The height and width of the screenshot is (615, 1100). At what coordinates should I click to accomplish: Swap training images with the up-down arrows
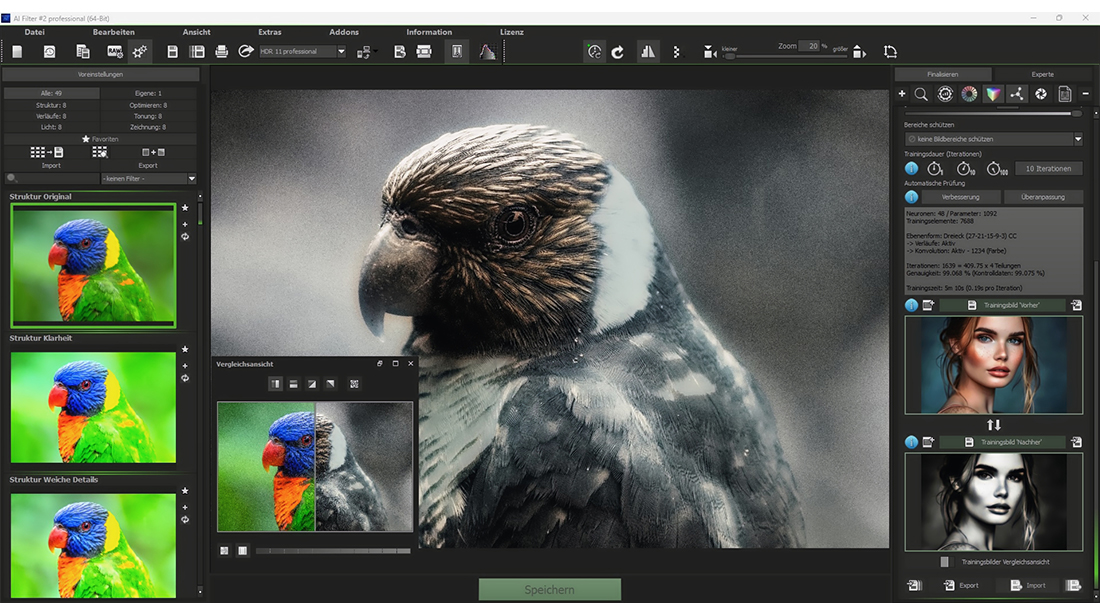tap(993, 425)
